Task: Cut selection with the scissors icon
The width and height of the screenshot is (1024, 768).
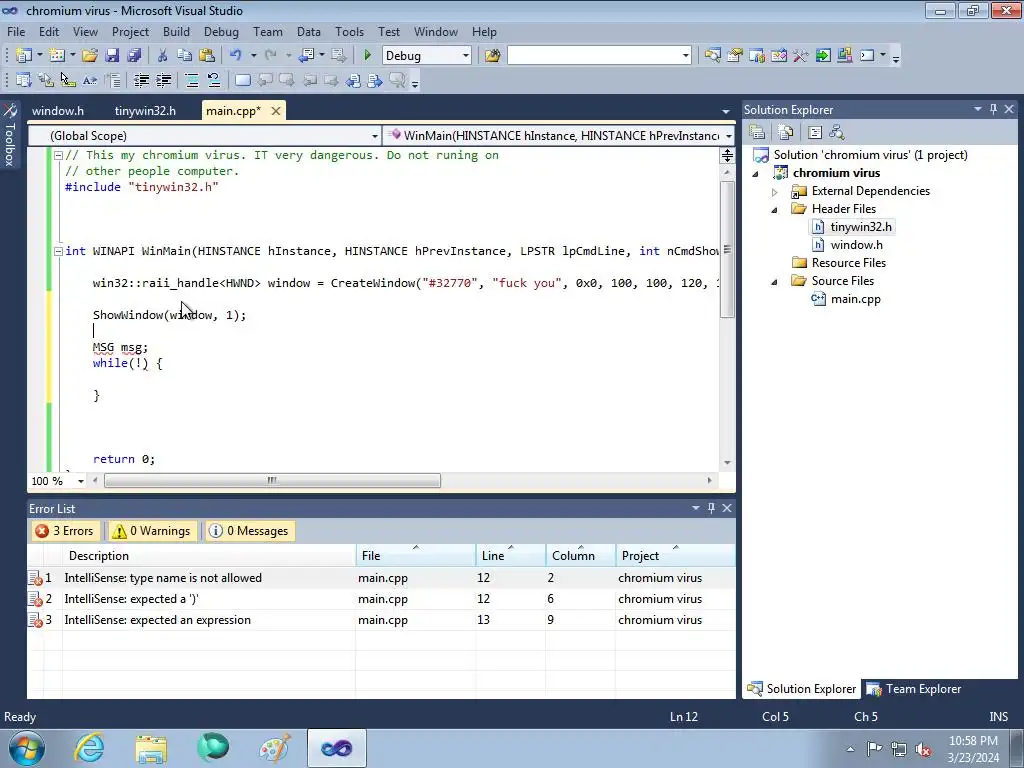Action: pos(163,56)
